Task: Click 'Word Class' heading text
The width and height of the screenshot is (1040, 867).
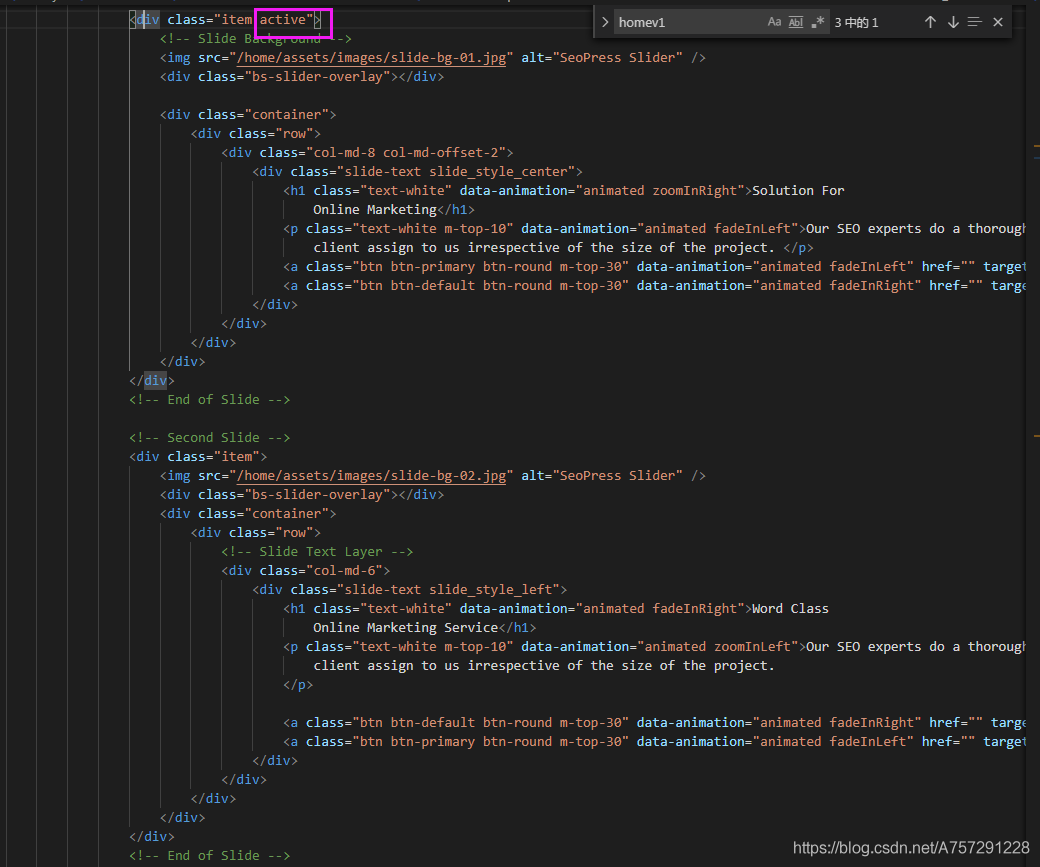Action: tap(790, 608)
